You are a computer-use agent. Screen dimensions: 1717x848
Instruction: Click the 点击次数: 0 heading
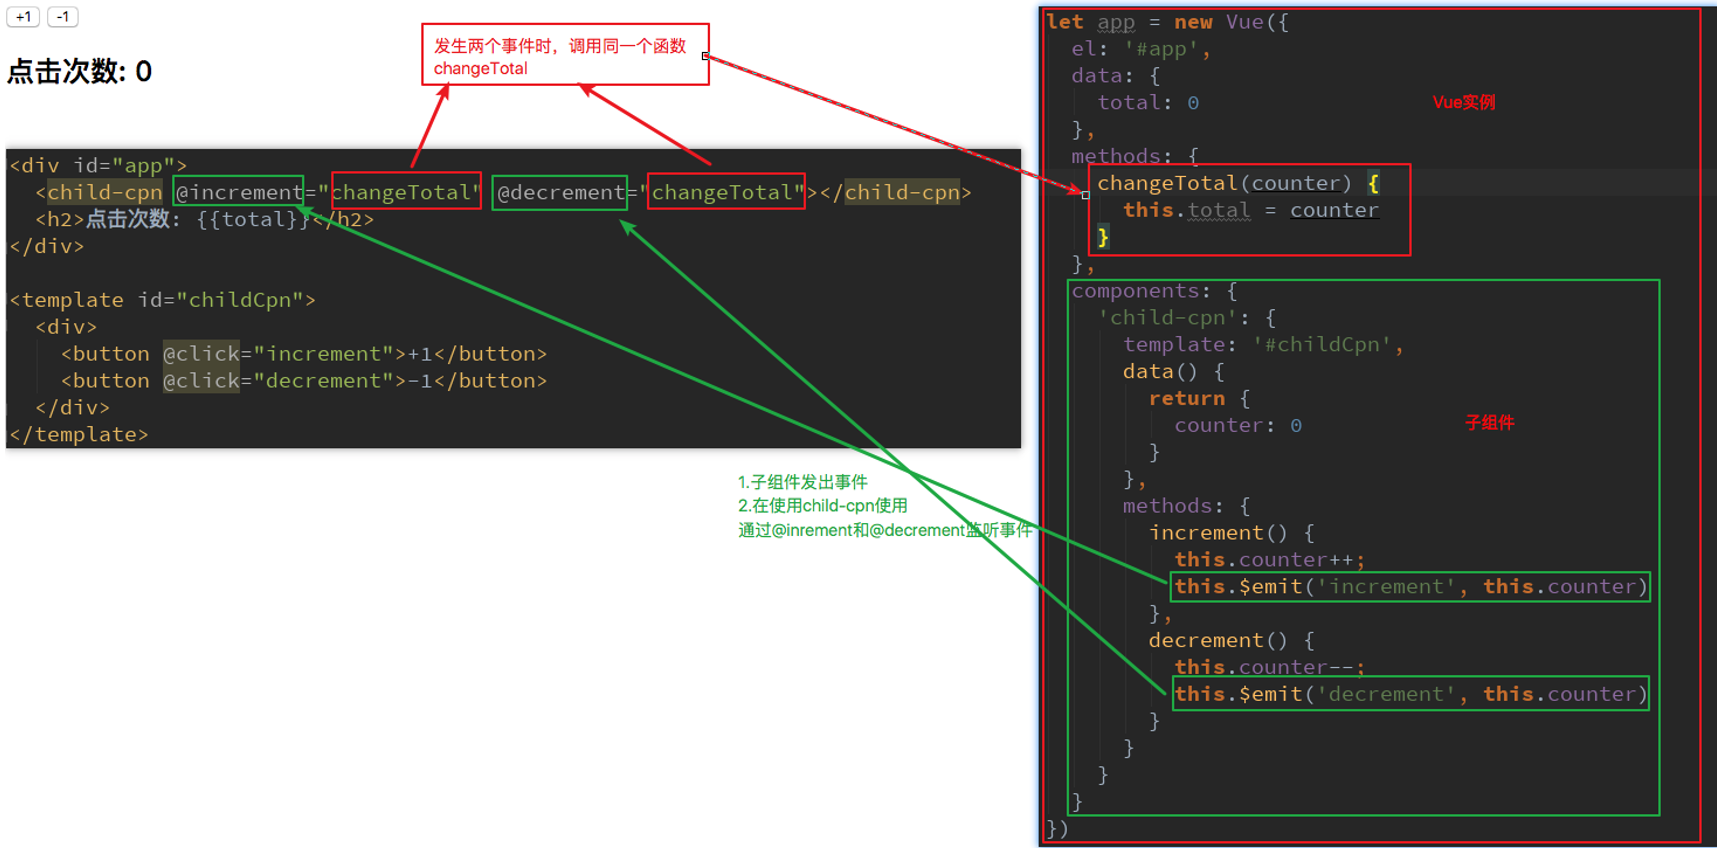[80, 72]
